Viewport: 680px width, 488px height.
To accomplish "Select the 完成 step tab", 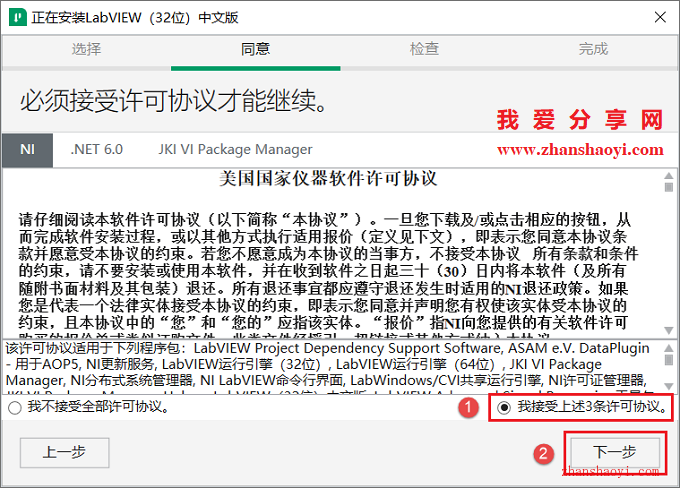I will (x=593, y=49).
